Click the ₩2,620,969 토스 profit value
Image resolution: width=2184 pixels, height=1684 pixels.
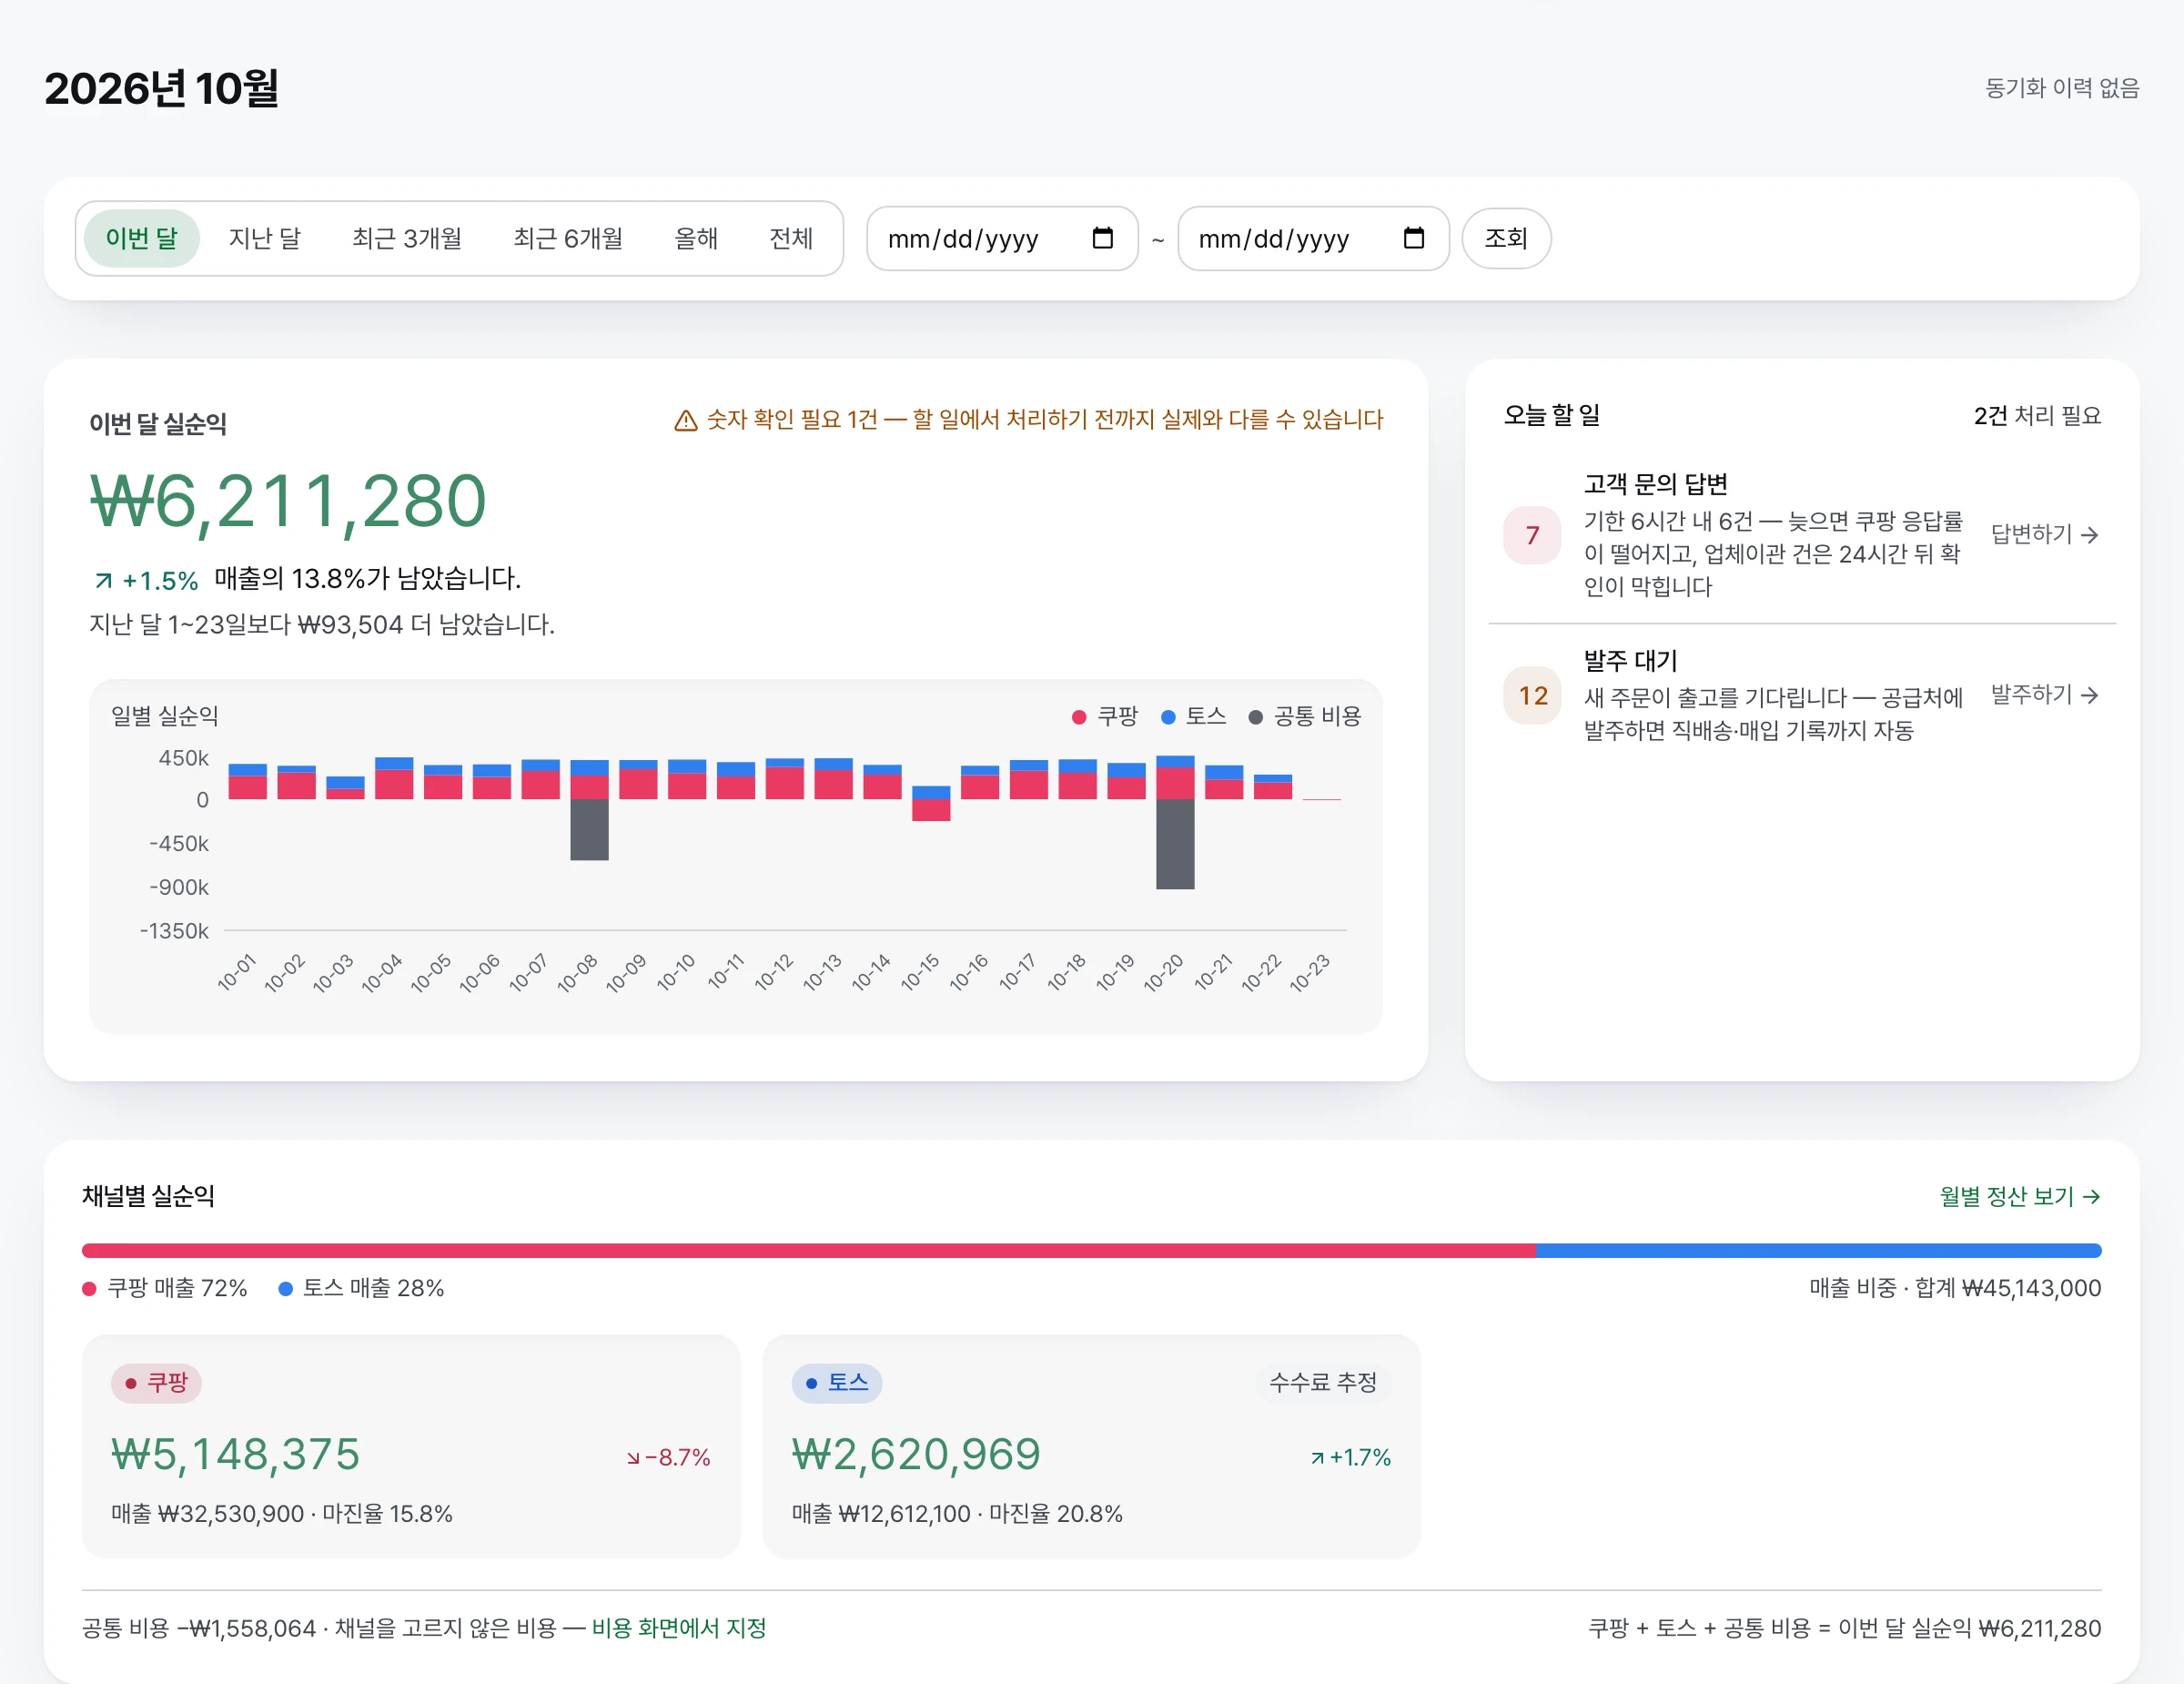point(916,1455)
